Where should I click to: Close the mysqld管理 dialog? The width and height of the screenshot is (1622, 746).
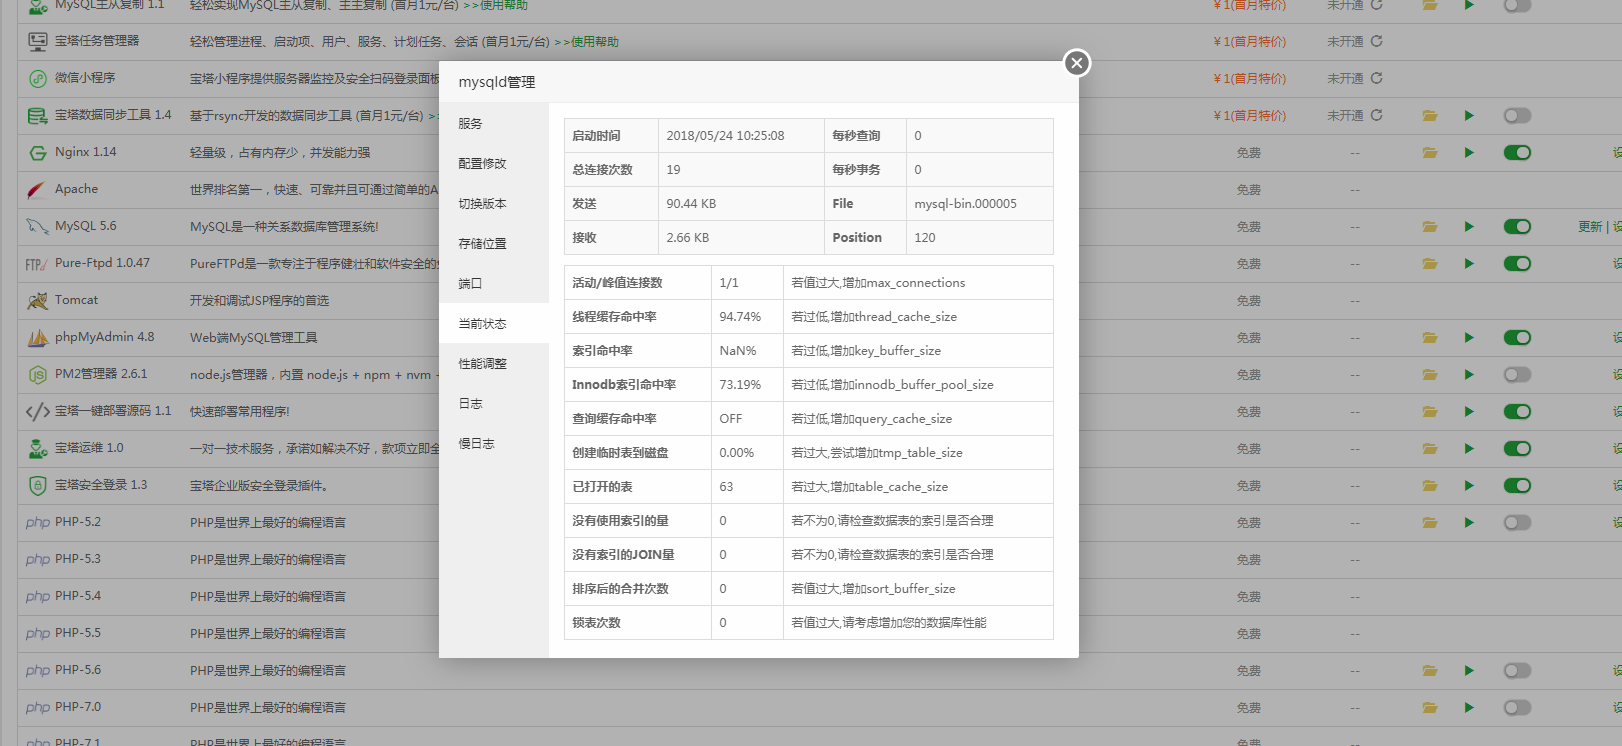pos(1076,63)
